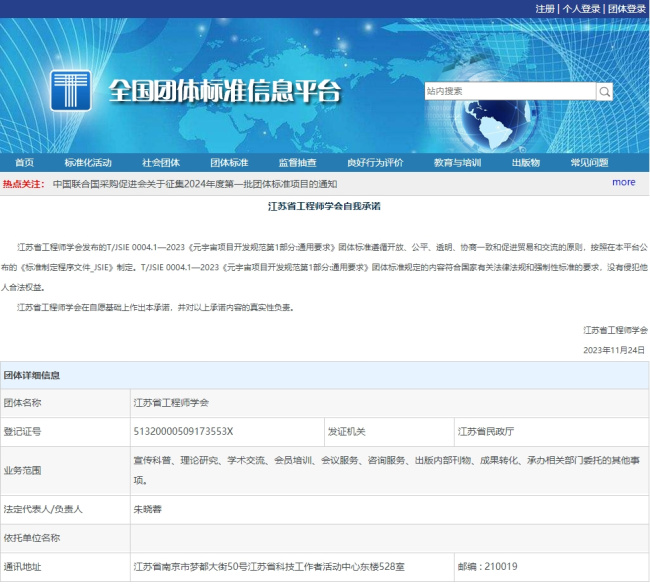Screen dimensions: 650x588
Task: Open the 标准化活动 menu item
Action: 88,162
